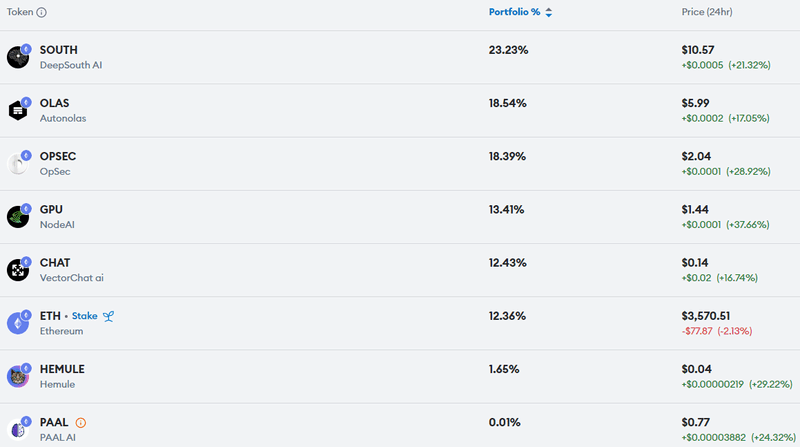Click the orange warning icon next to PAAL
This screenshot has height=447, width=800.
tap(81, 423)
